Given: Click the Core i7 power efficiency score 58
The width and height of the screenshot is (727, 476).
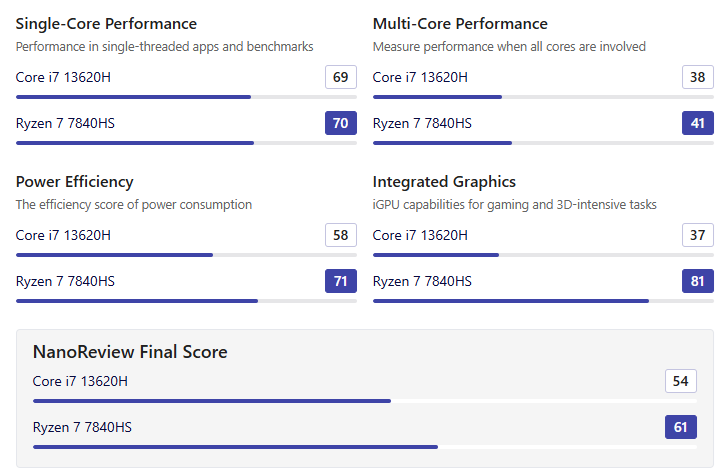Looking at the screenshot, I should tap(341, 235).
